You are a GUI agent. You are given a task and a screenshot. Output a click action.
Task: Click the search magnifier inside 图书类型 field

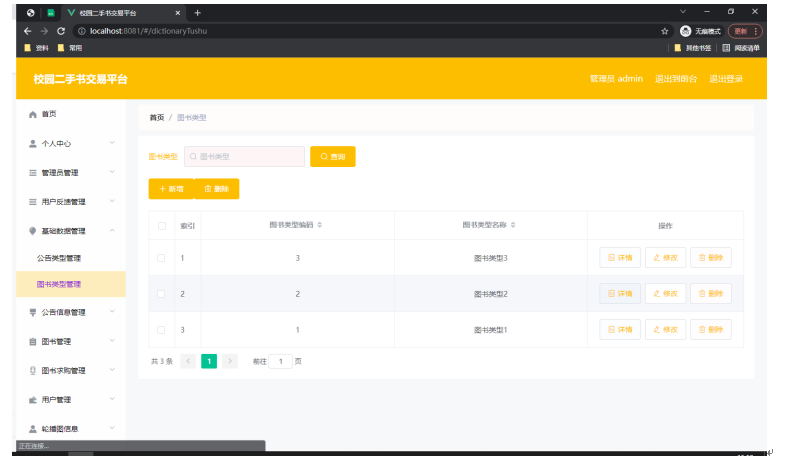tap(193, 156)
